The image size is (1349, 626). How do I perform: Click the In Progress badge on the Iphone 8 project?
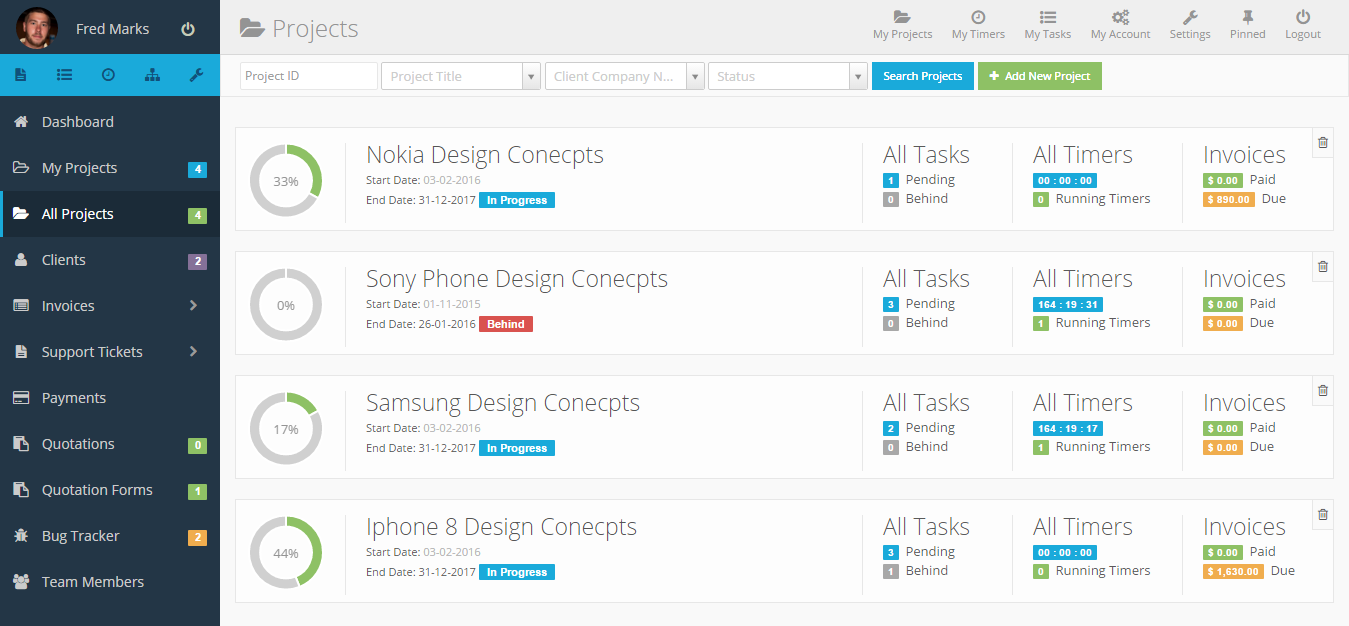pyautogui.click(x=517, y=572)
